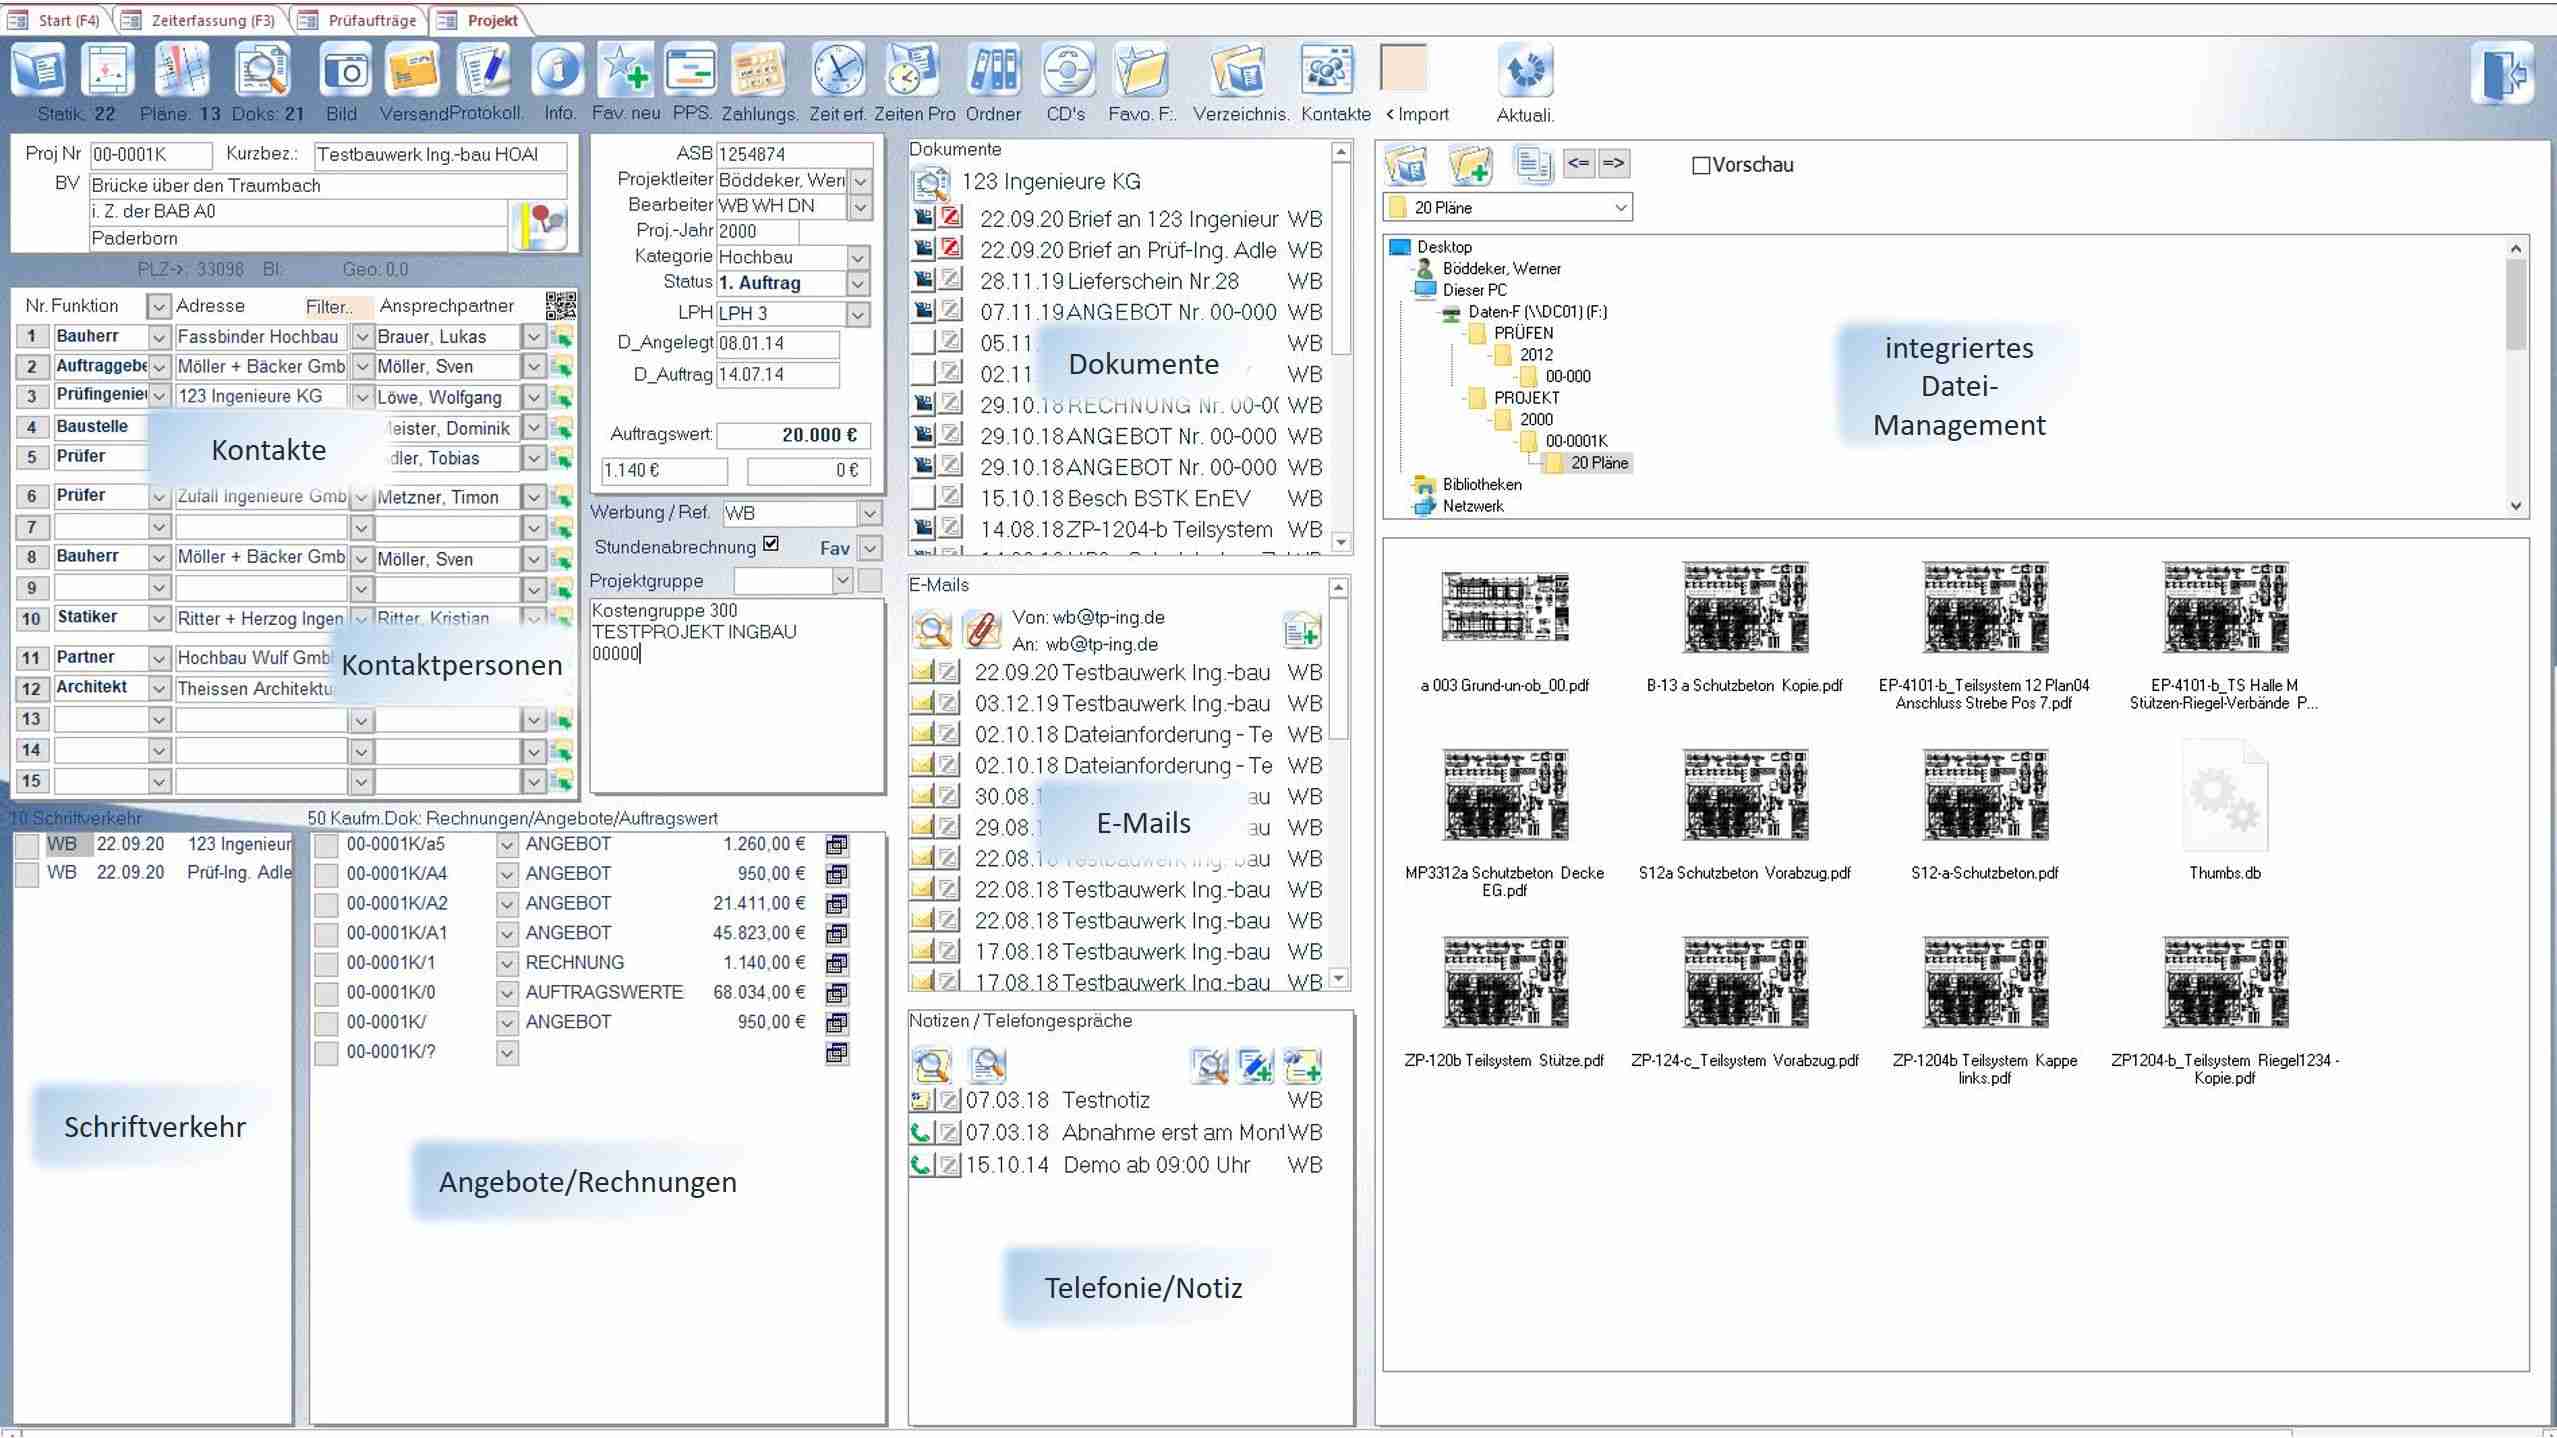Open the Protokoll notepad icon

coord(483,72)
